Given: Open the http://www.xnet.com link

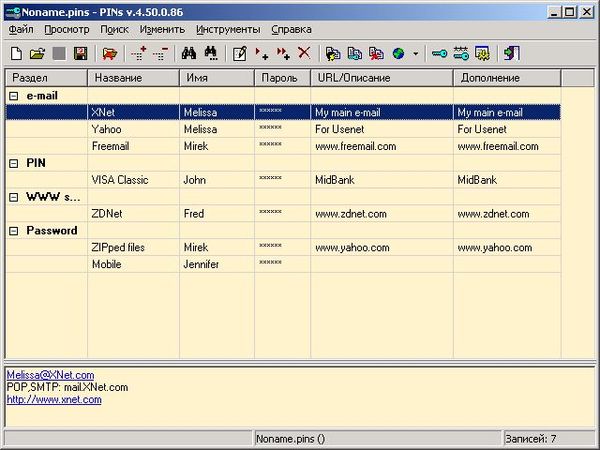Looking at the screenshot, I should click(54, 399).
